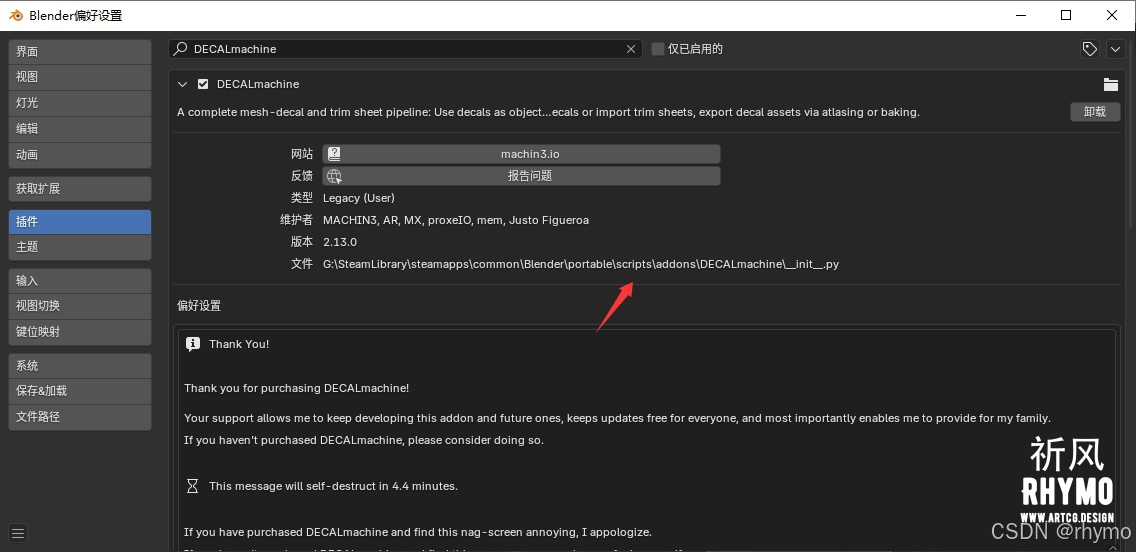Click the __init__.py file path text
The height and width of the screenshot is (552, 1136).
click(x=581, y=264)
